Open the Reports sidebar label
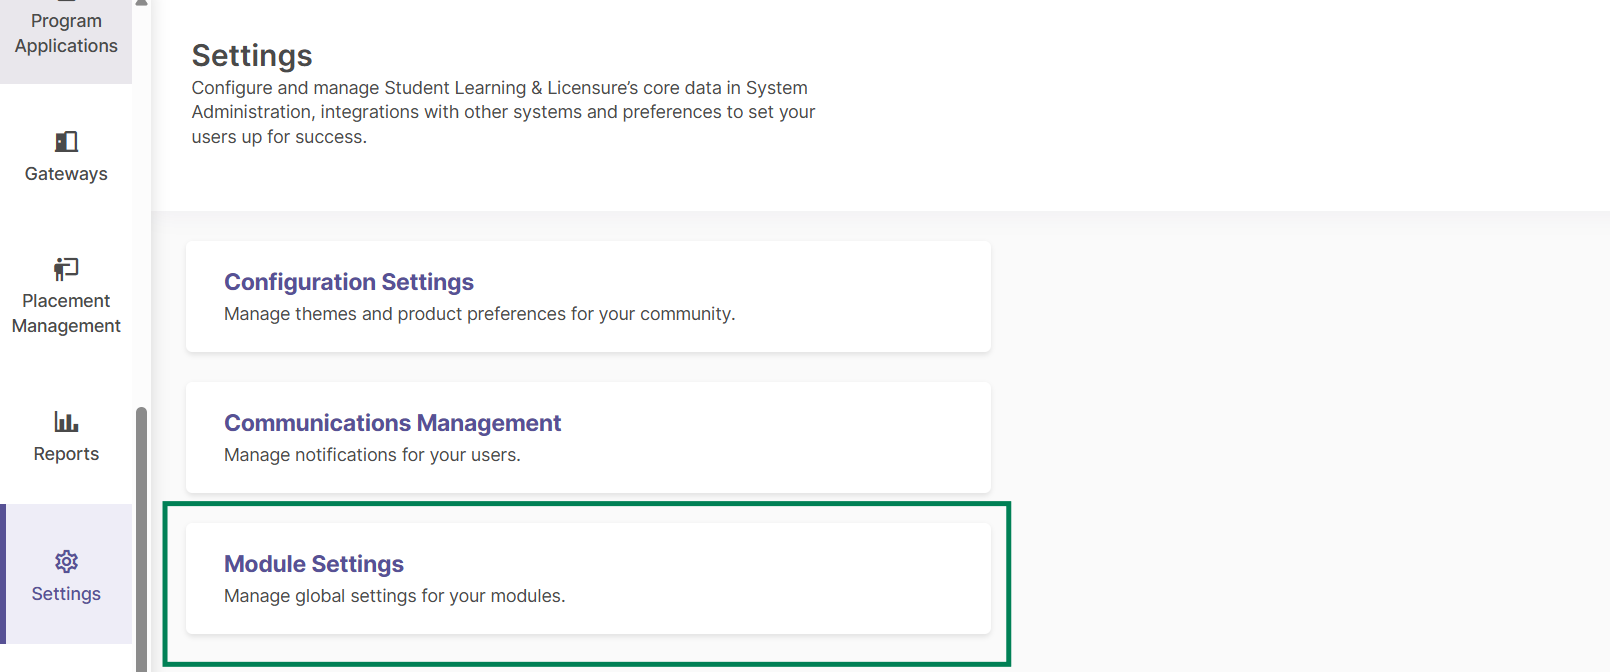Image resolution: width=1610 pixels, height=672 pixels. [66, 454]
